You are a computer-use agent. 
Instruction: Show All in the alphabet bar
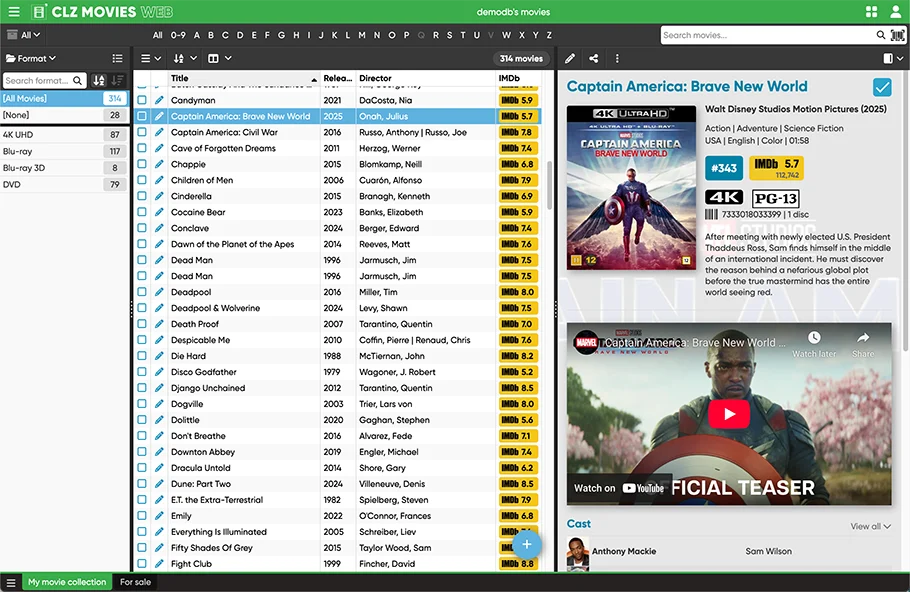click(157, 35)
